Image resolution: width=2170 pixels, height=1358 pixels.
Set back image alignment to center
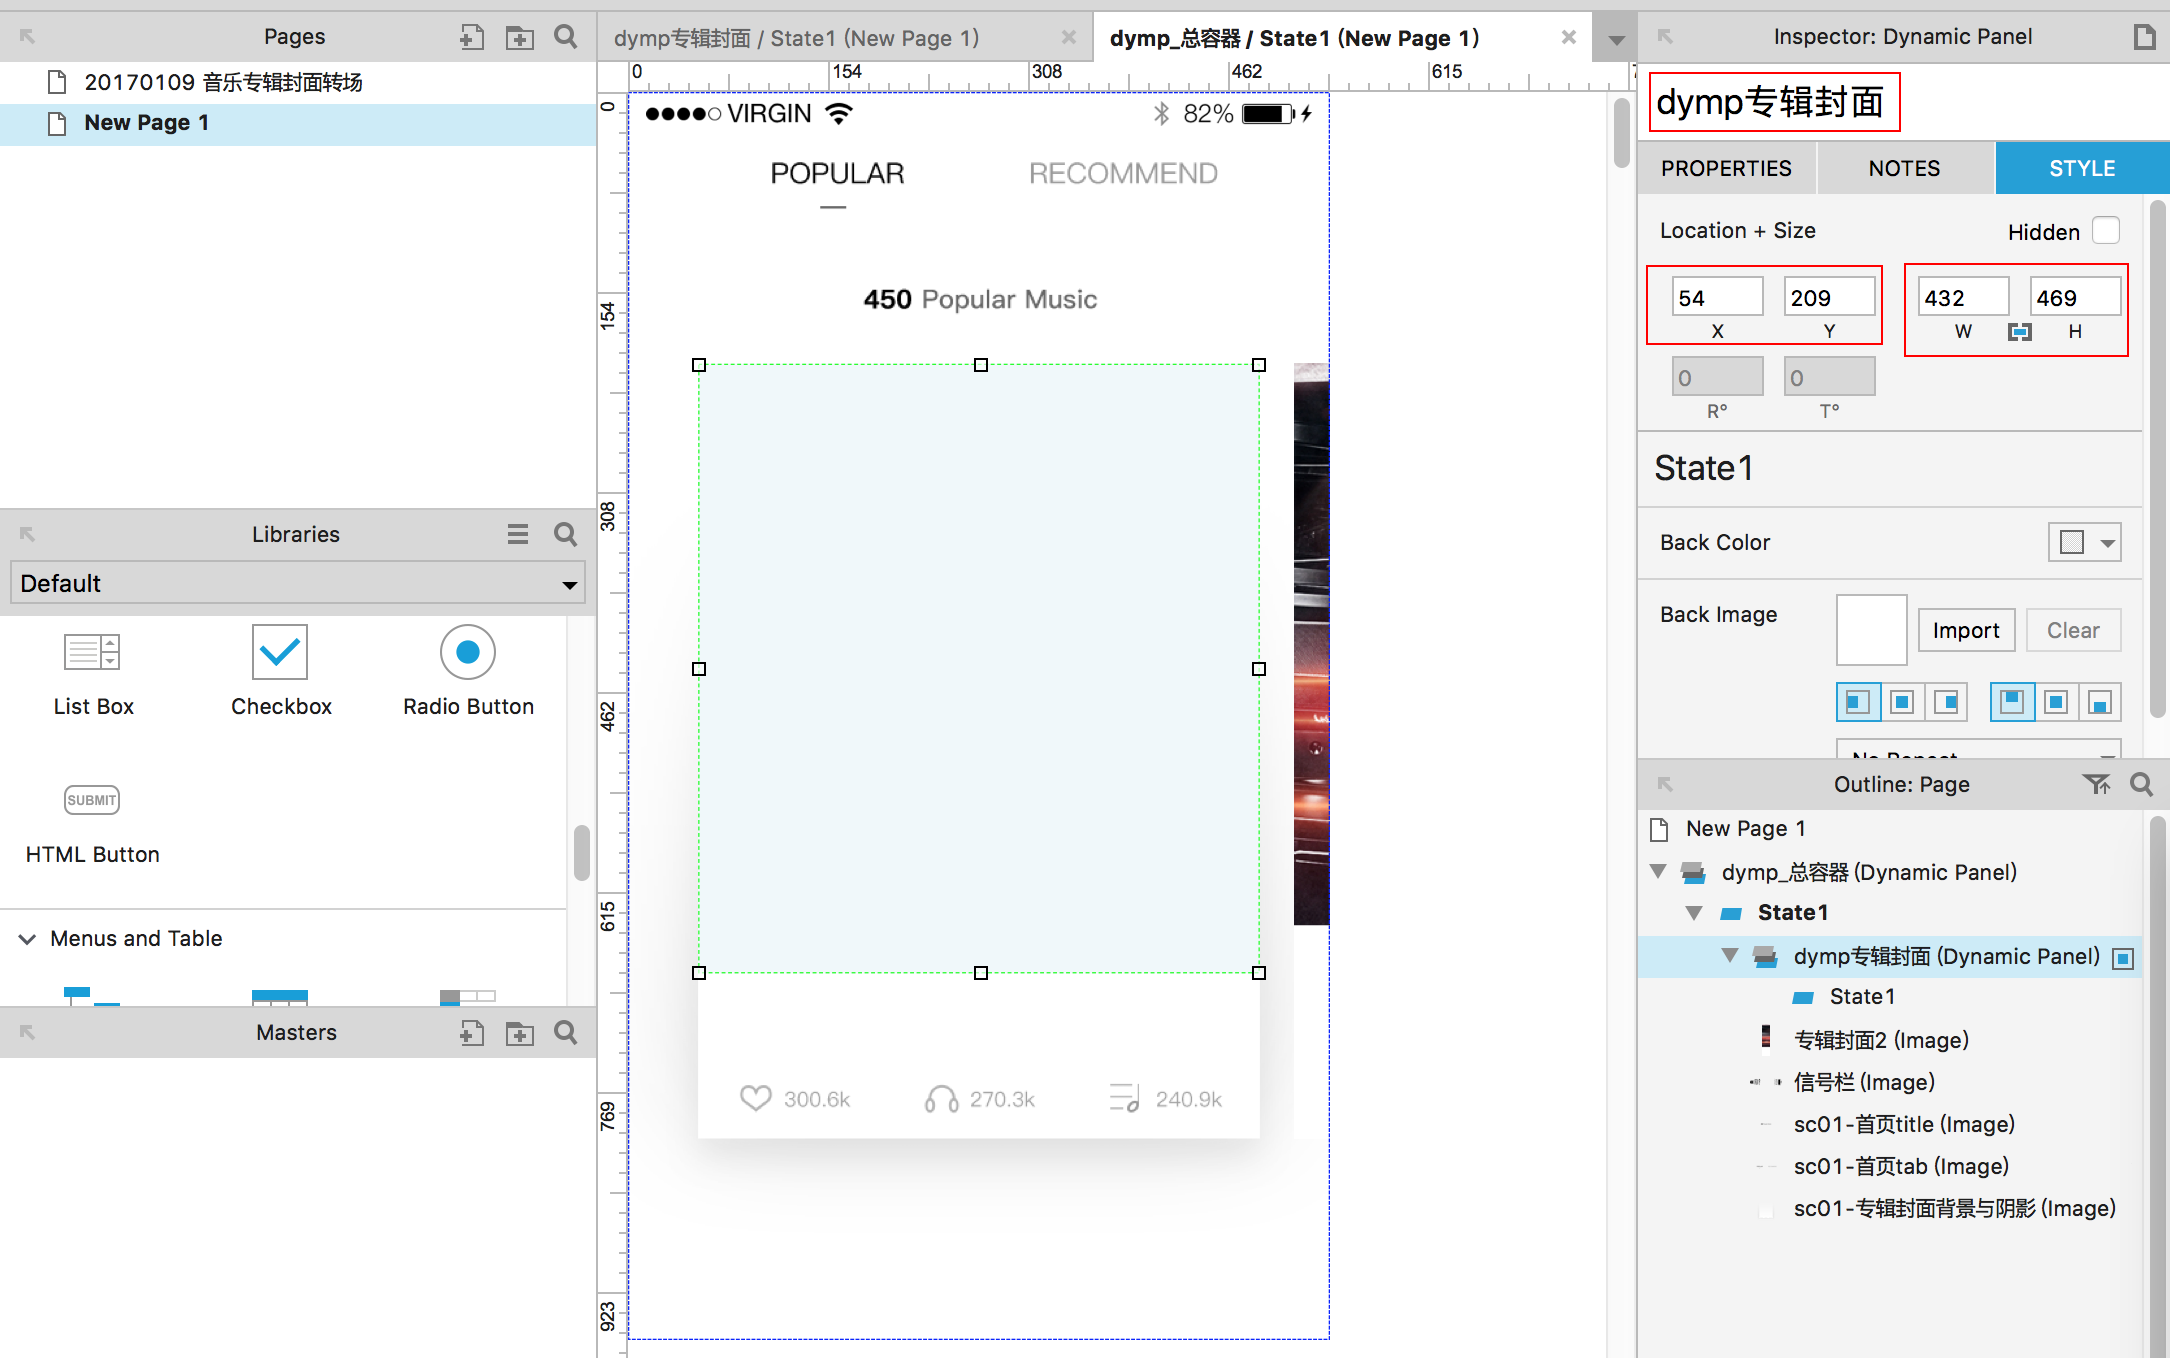point(1902,702)
